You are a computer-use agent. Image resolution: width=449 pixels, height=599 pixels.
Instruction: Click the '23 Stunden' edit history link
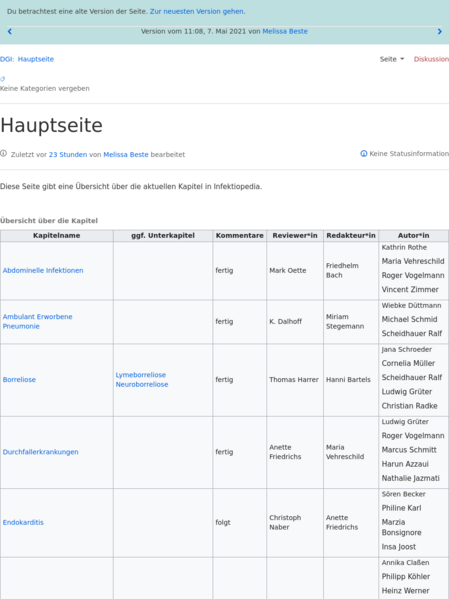click(x=68, y=155)
